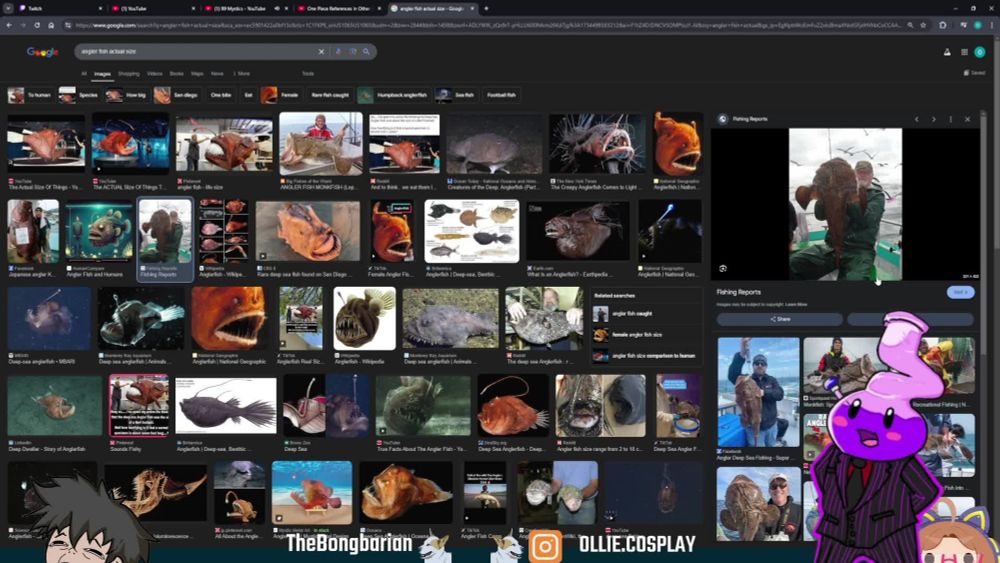Open a new browser tab
The image size is (1000, 563).
[x=486, y=8]
